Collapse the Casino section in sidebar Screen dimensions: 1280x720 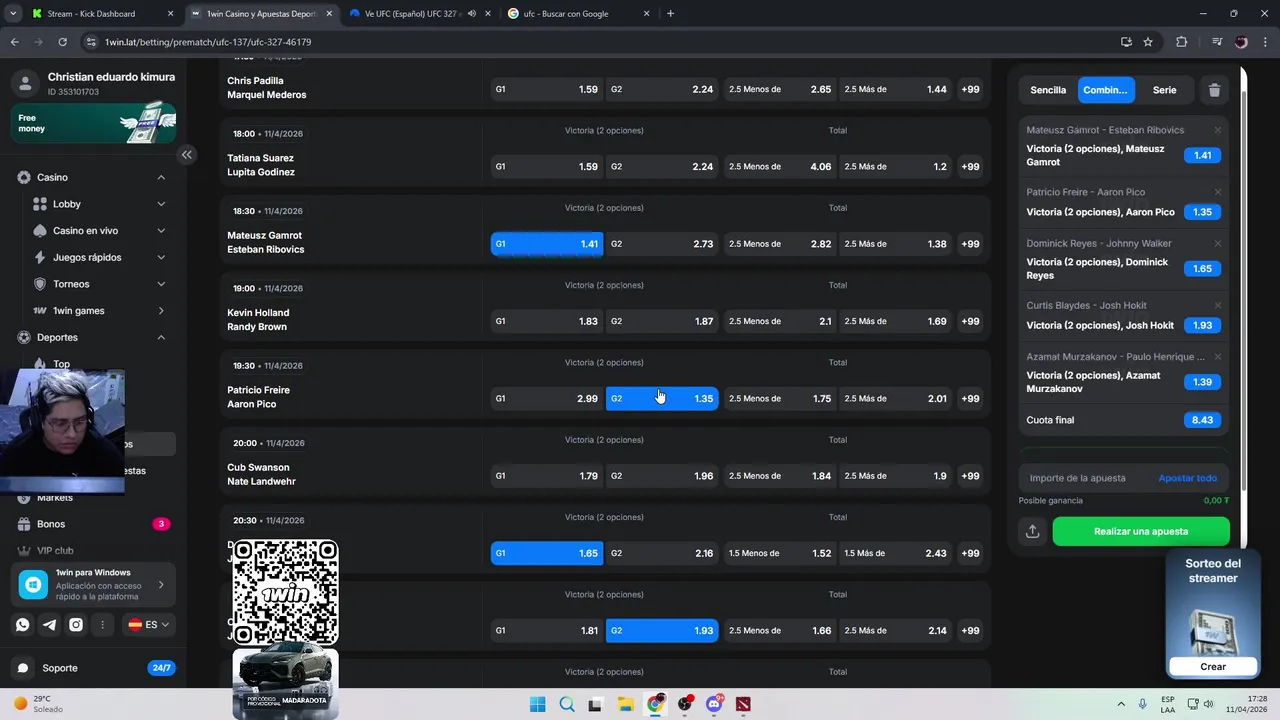pos(161,177)
